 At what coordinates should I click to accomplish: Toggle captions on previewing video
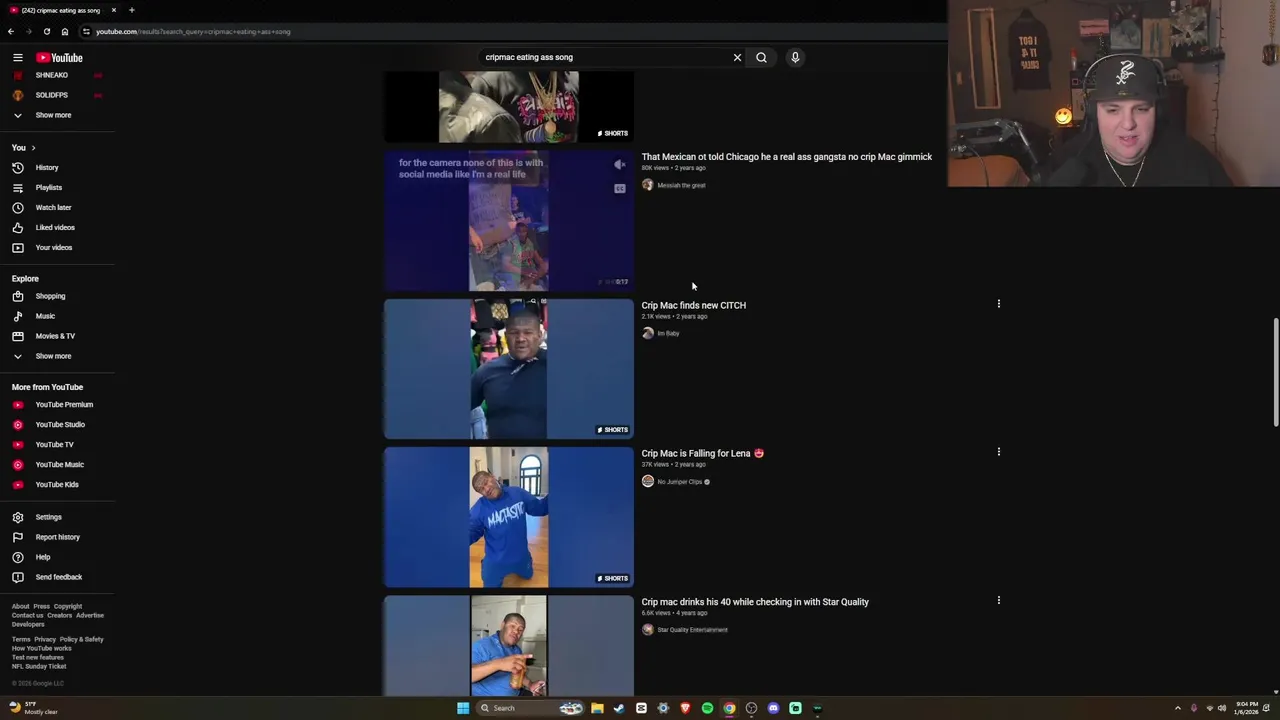click(x=620, y=188)
